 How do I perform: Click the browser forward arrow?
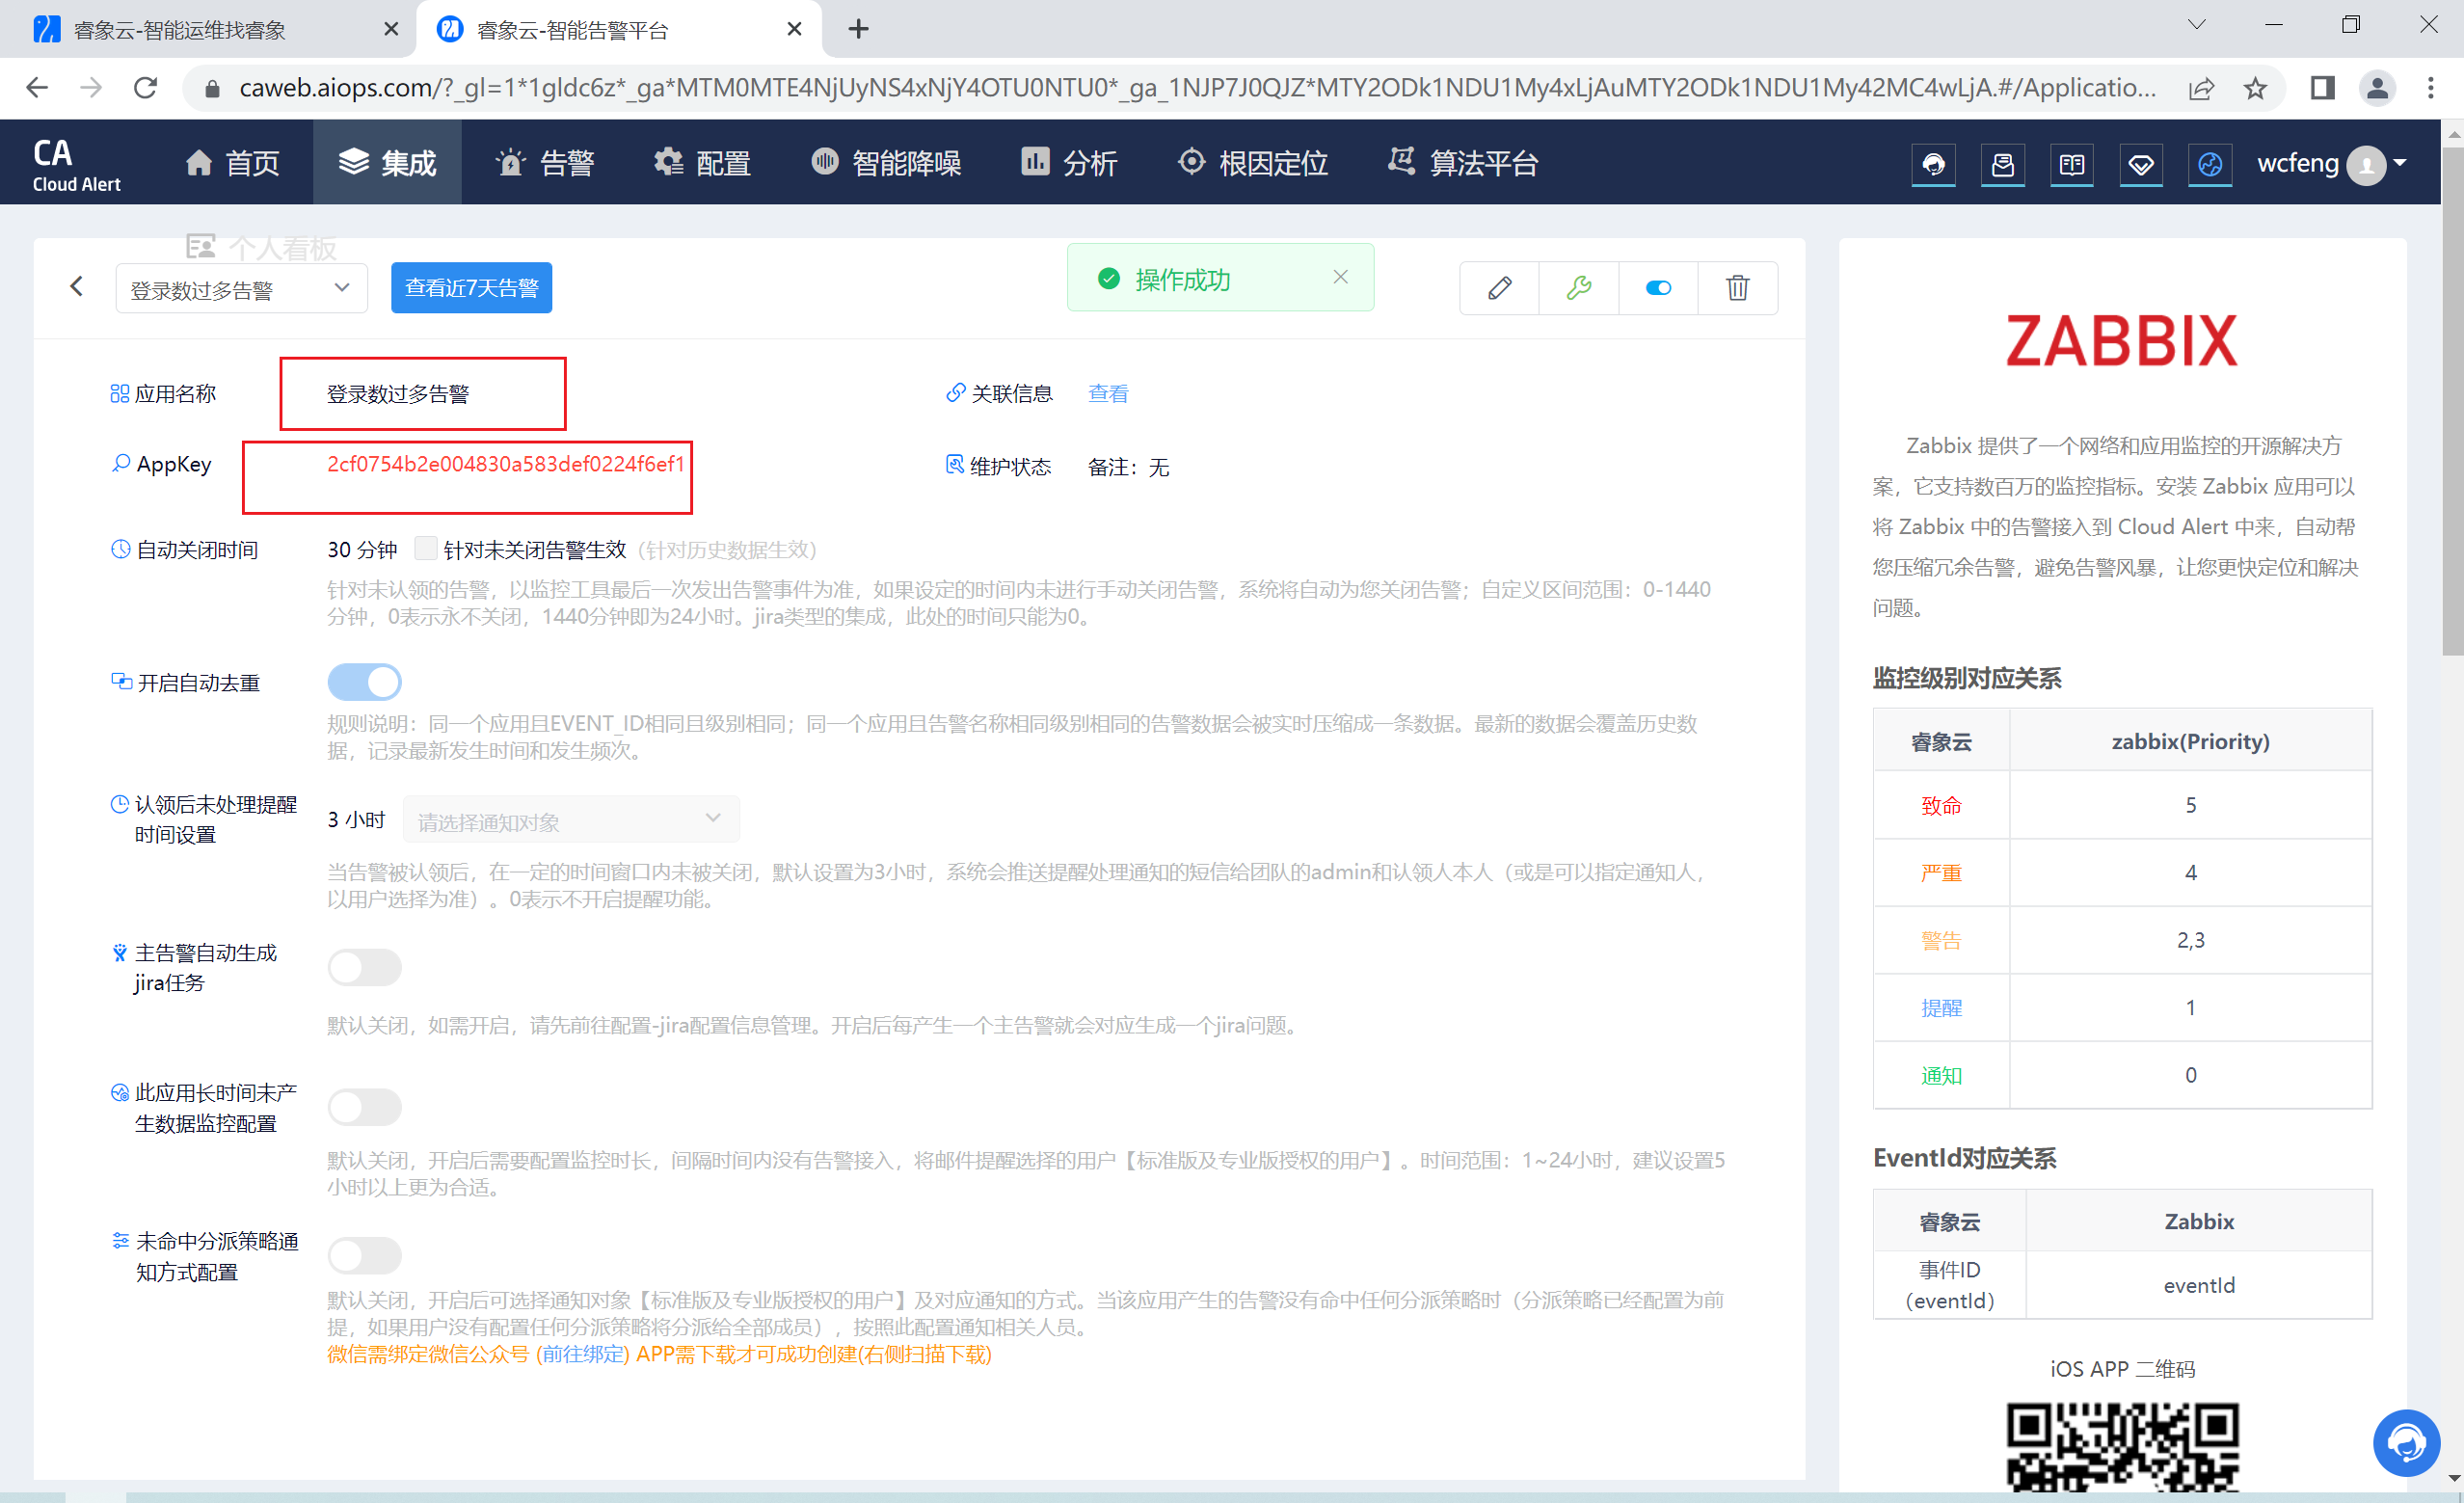(91, 88)
